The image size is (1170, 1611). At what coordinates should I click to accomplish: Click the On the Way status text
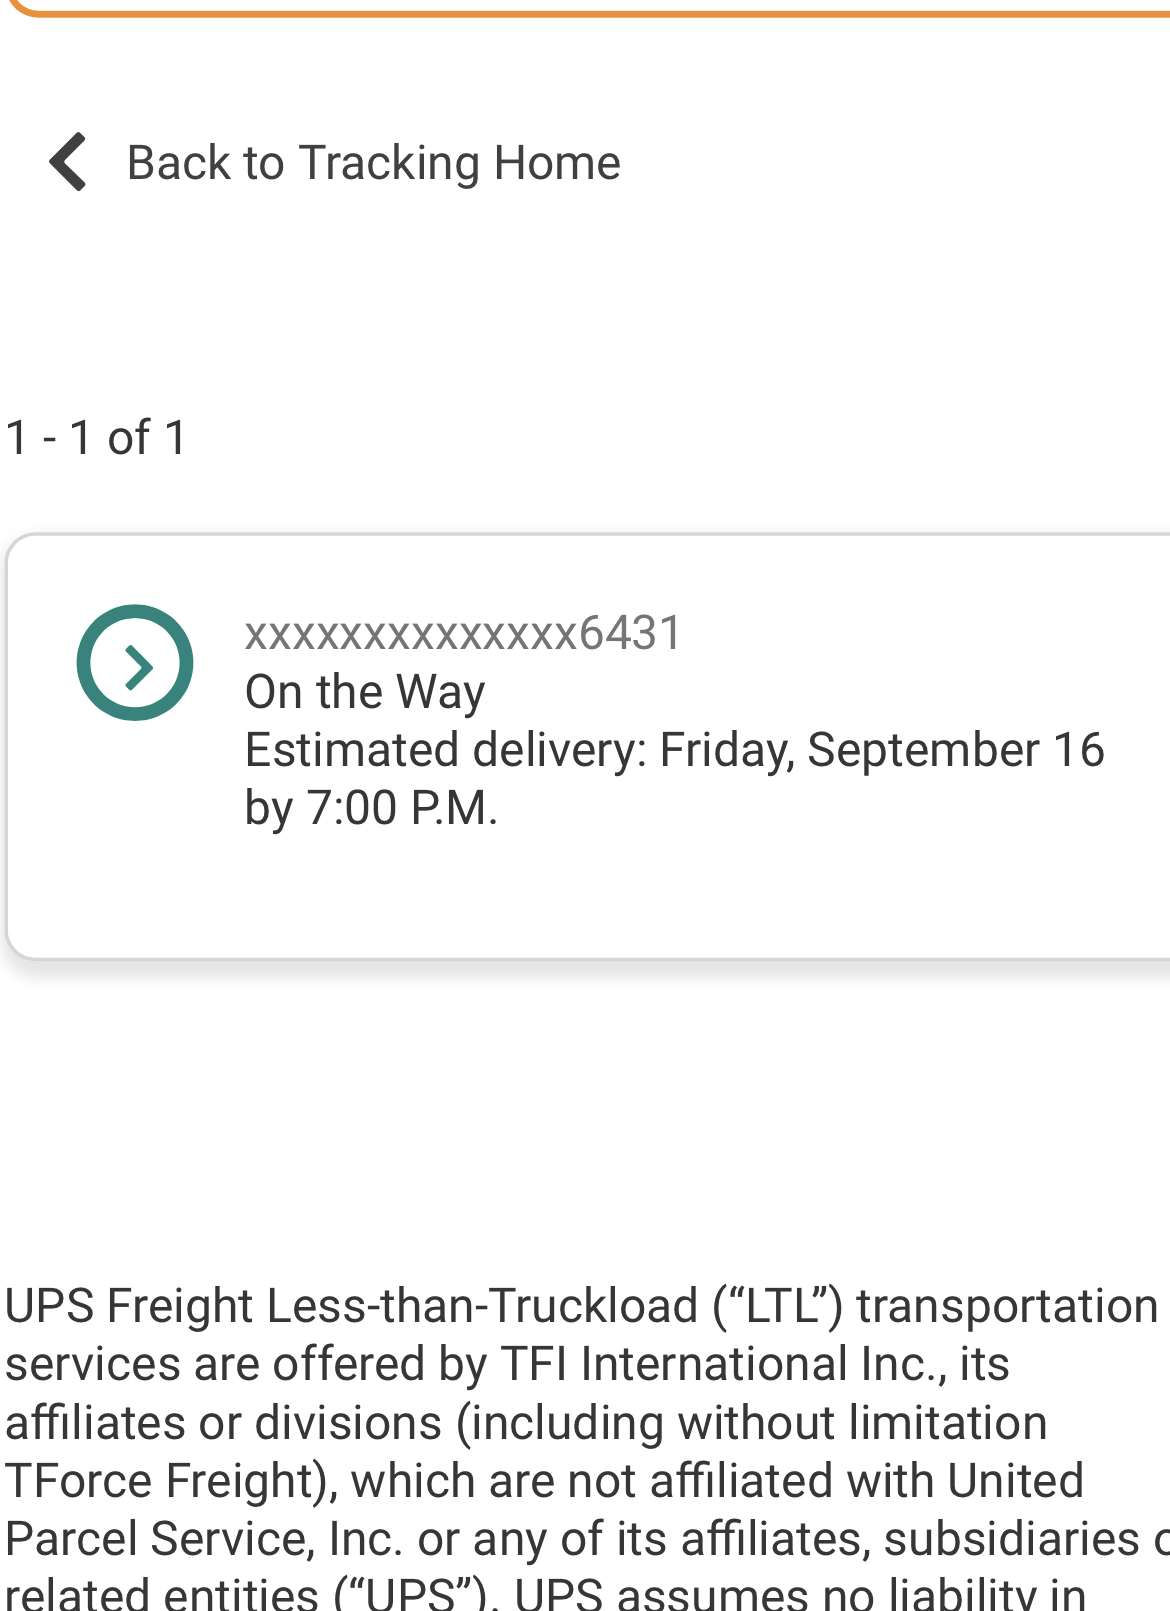point(365,692)
